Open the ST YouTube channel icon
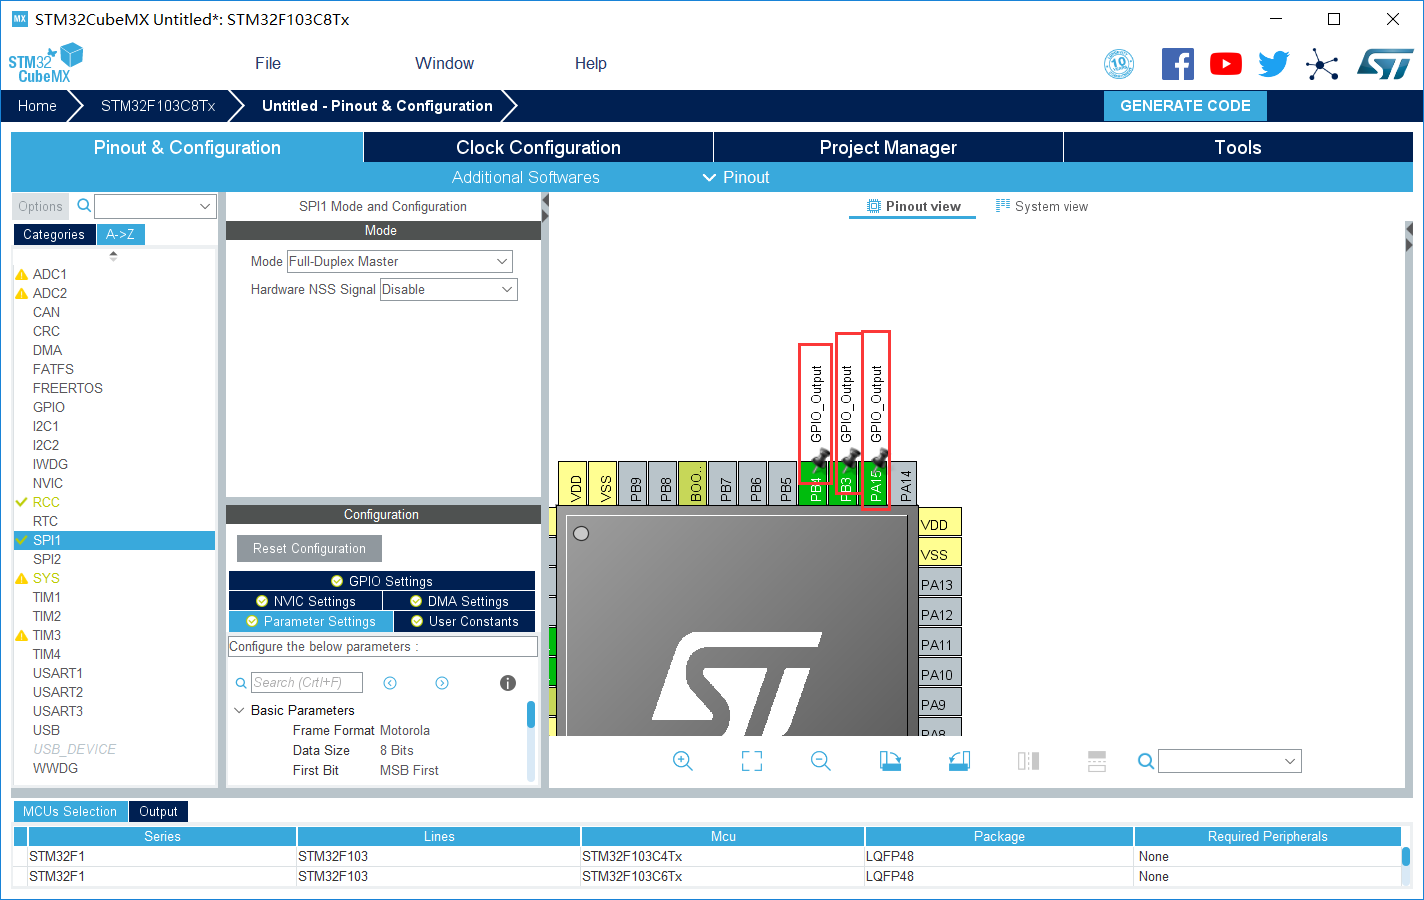Screen dimensions: 1424x900 click(x=1226, y=64)
